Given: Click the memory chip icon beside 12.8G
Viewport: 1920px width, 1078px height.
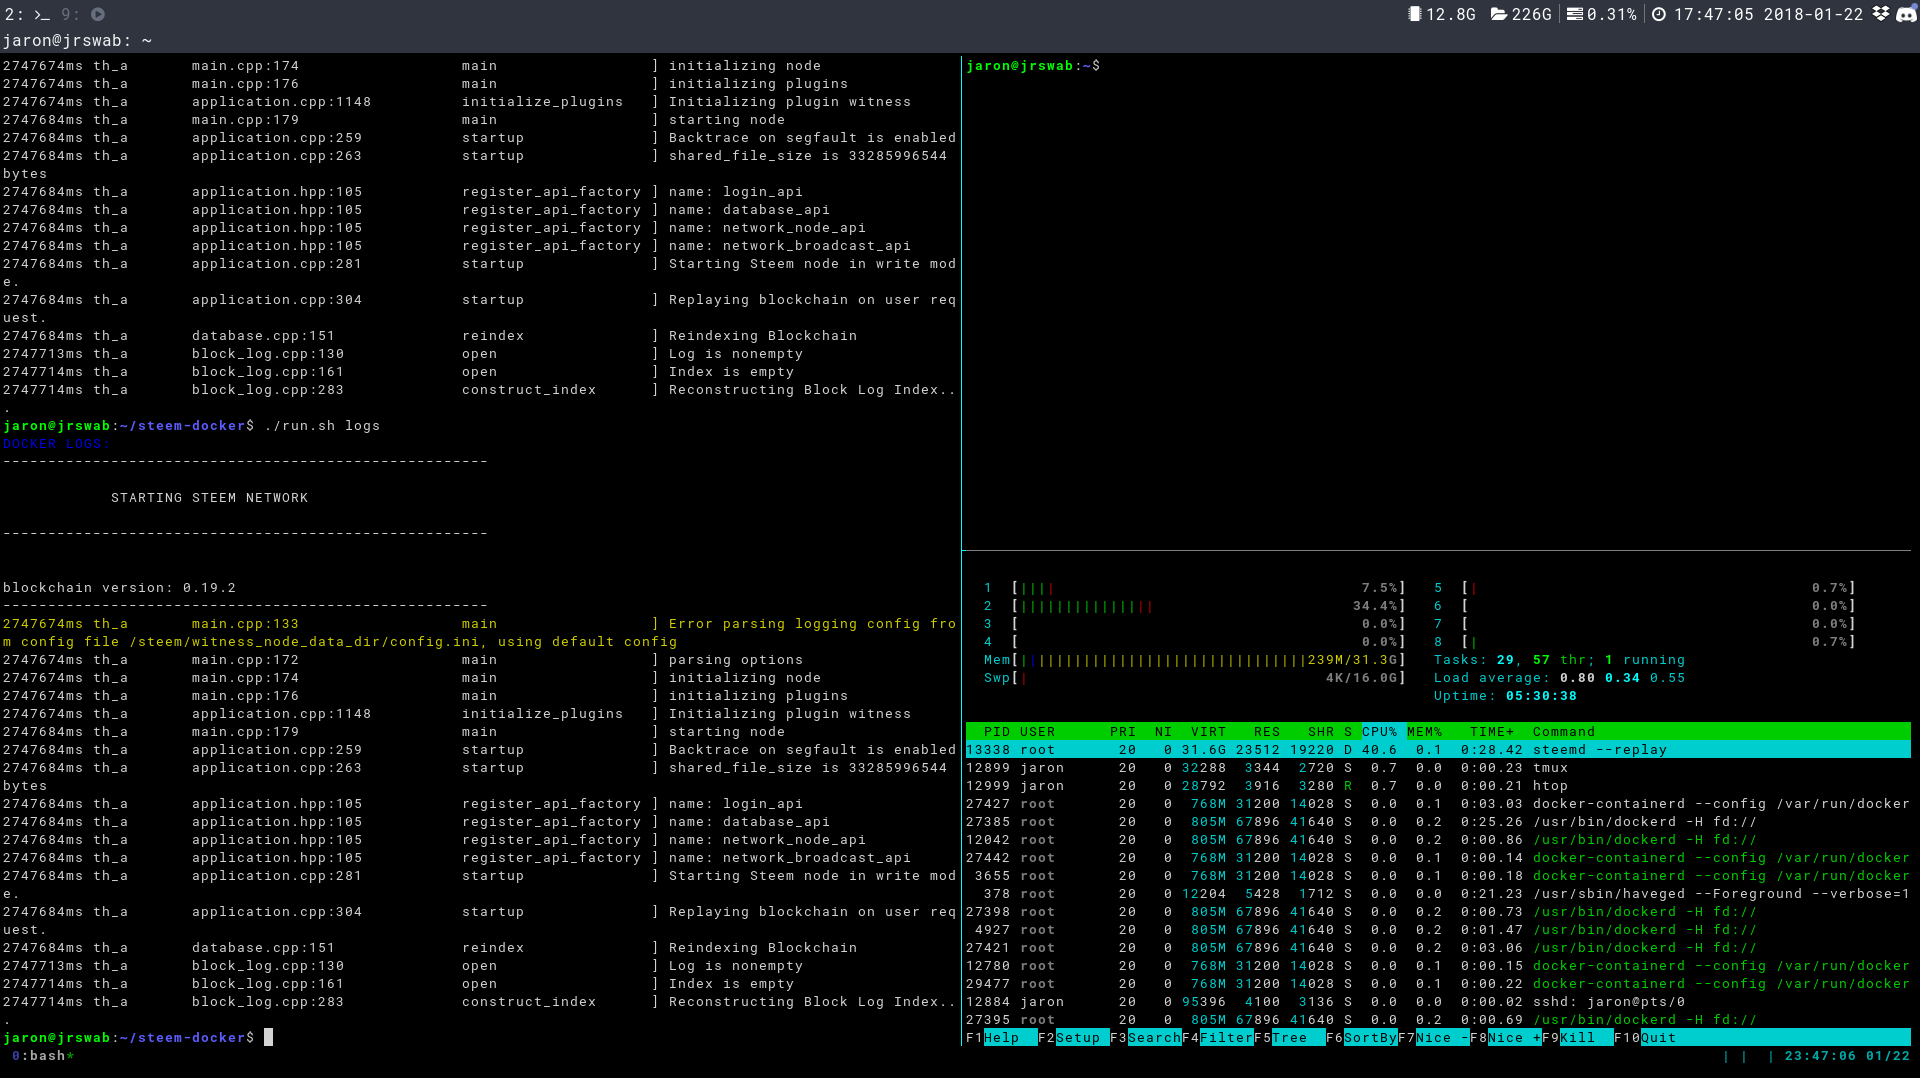Looking at the screenshot, I should click(1414, 14).
